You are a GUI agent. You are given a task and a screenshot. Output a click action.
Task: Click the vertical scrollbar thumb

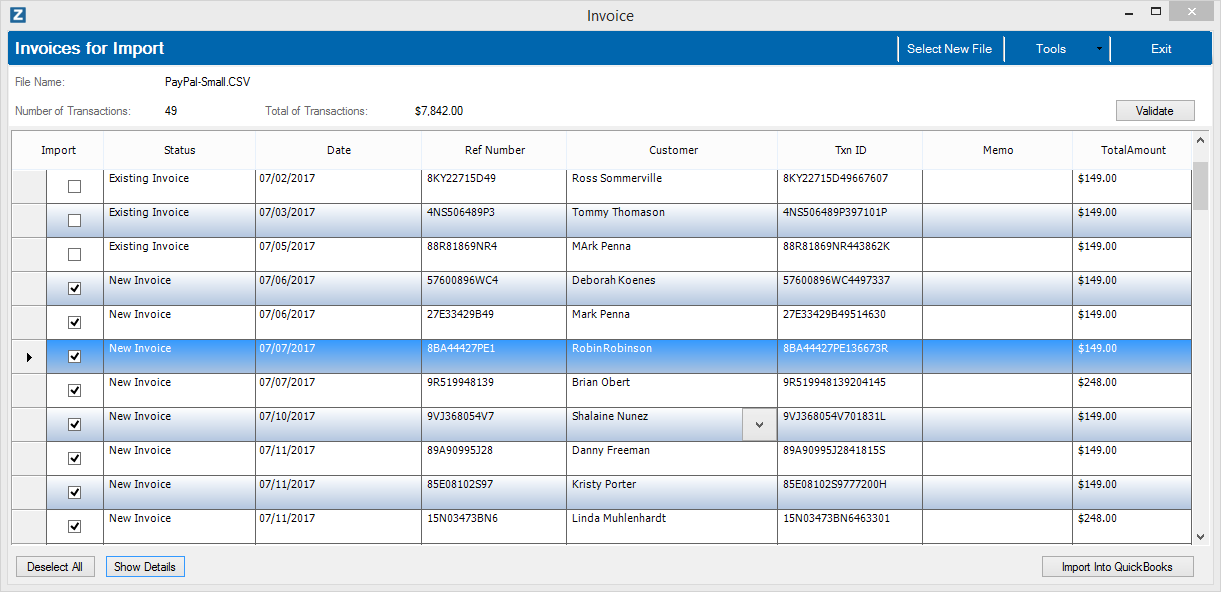1200,182
